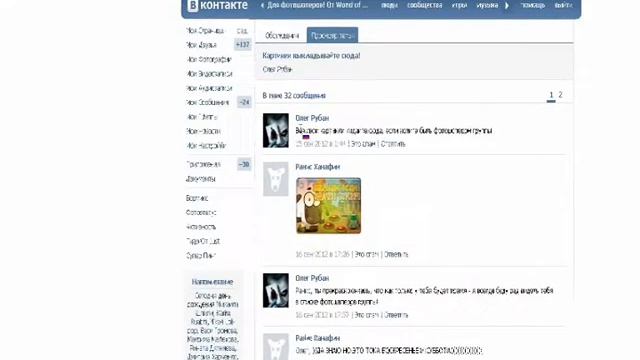Select page 1 in the topic pagination
Screen dimensions: 640x360
(551, 95)
